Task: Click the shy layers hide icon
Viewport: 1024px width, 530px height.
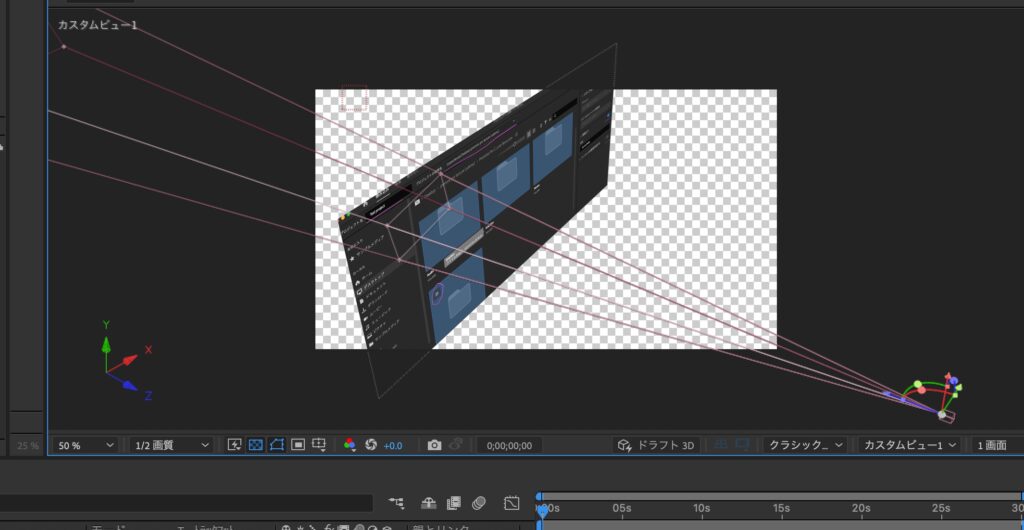Action: click(x=428, y=503)
